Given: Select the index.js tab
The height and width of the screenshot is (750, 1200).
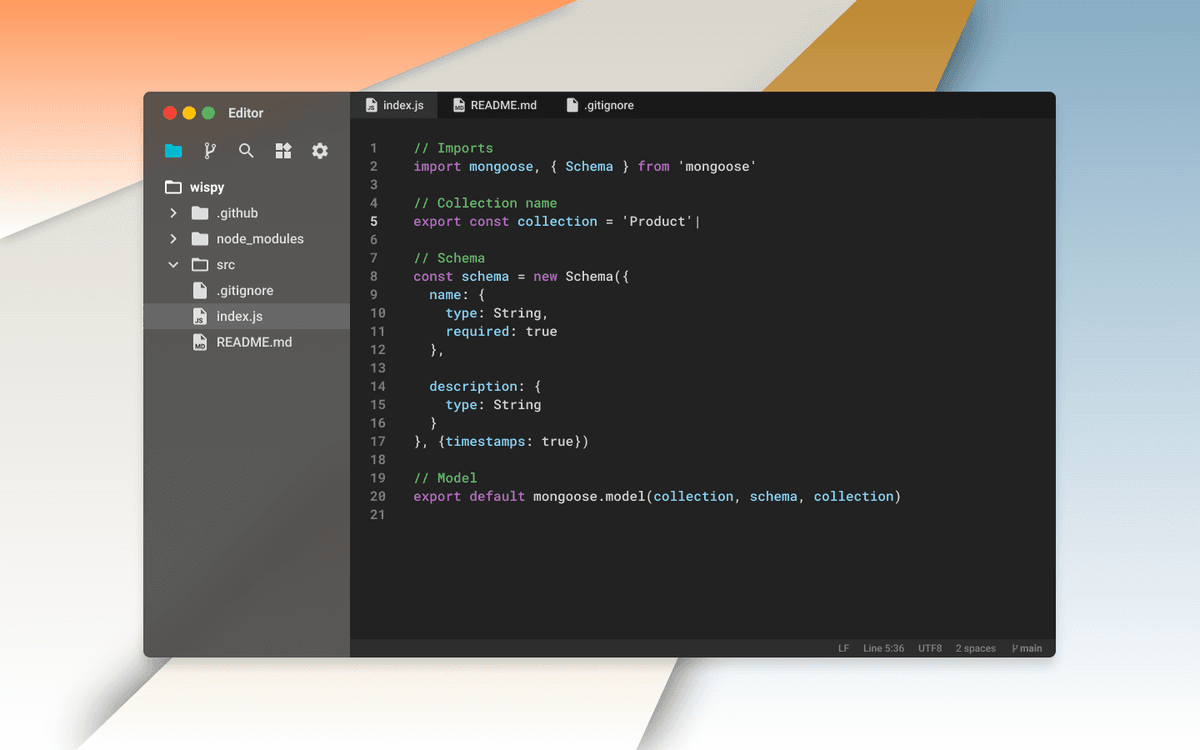Looking at the screenshot, I should 394,105.
